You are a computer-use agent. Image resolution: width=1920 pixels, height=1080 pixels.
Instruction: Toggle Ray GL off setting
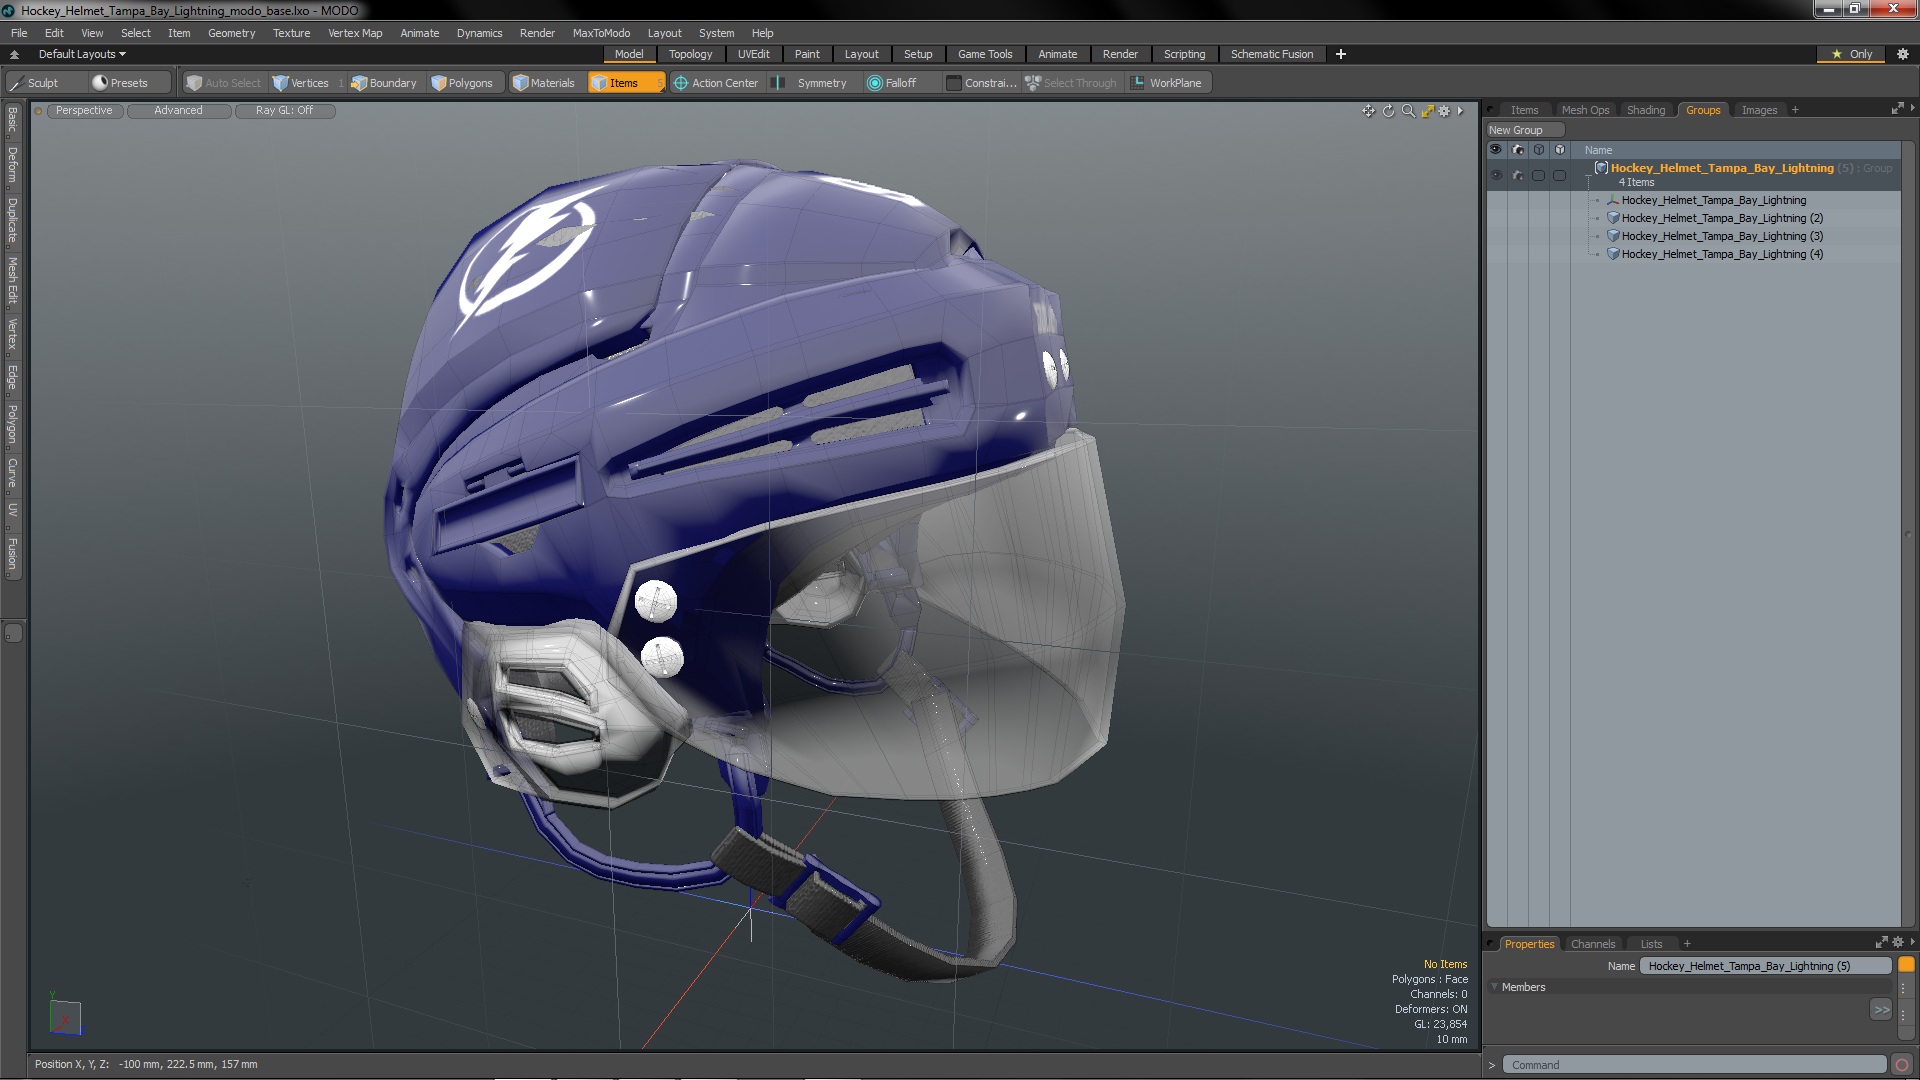[x=284, y=111]
